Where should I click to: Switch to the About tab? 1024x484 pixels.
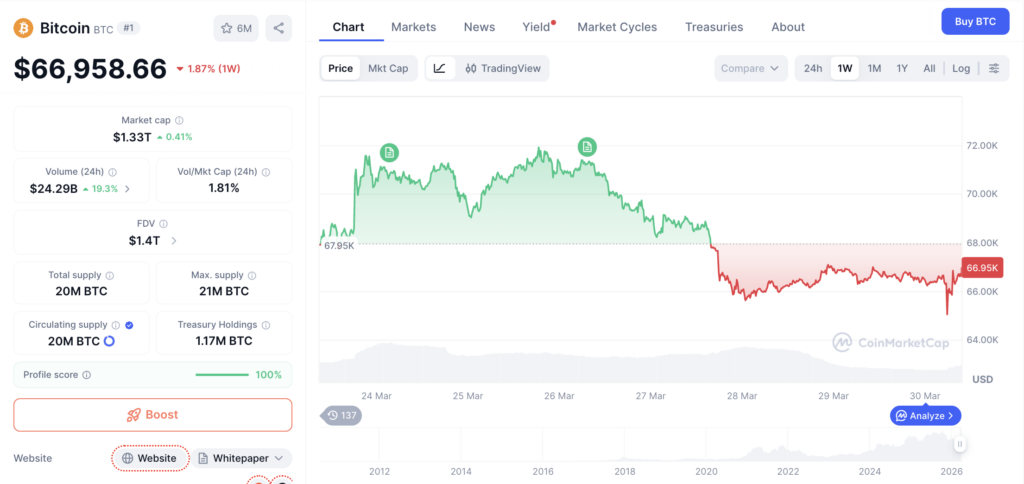coord(788,27)
